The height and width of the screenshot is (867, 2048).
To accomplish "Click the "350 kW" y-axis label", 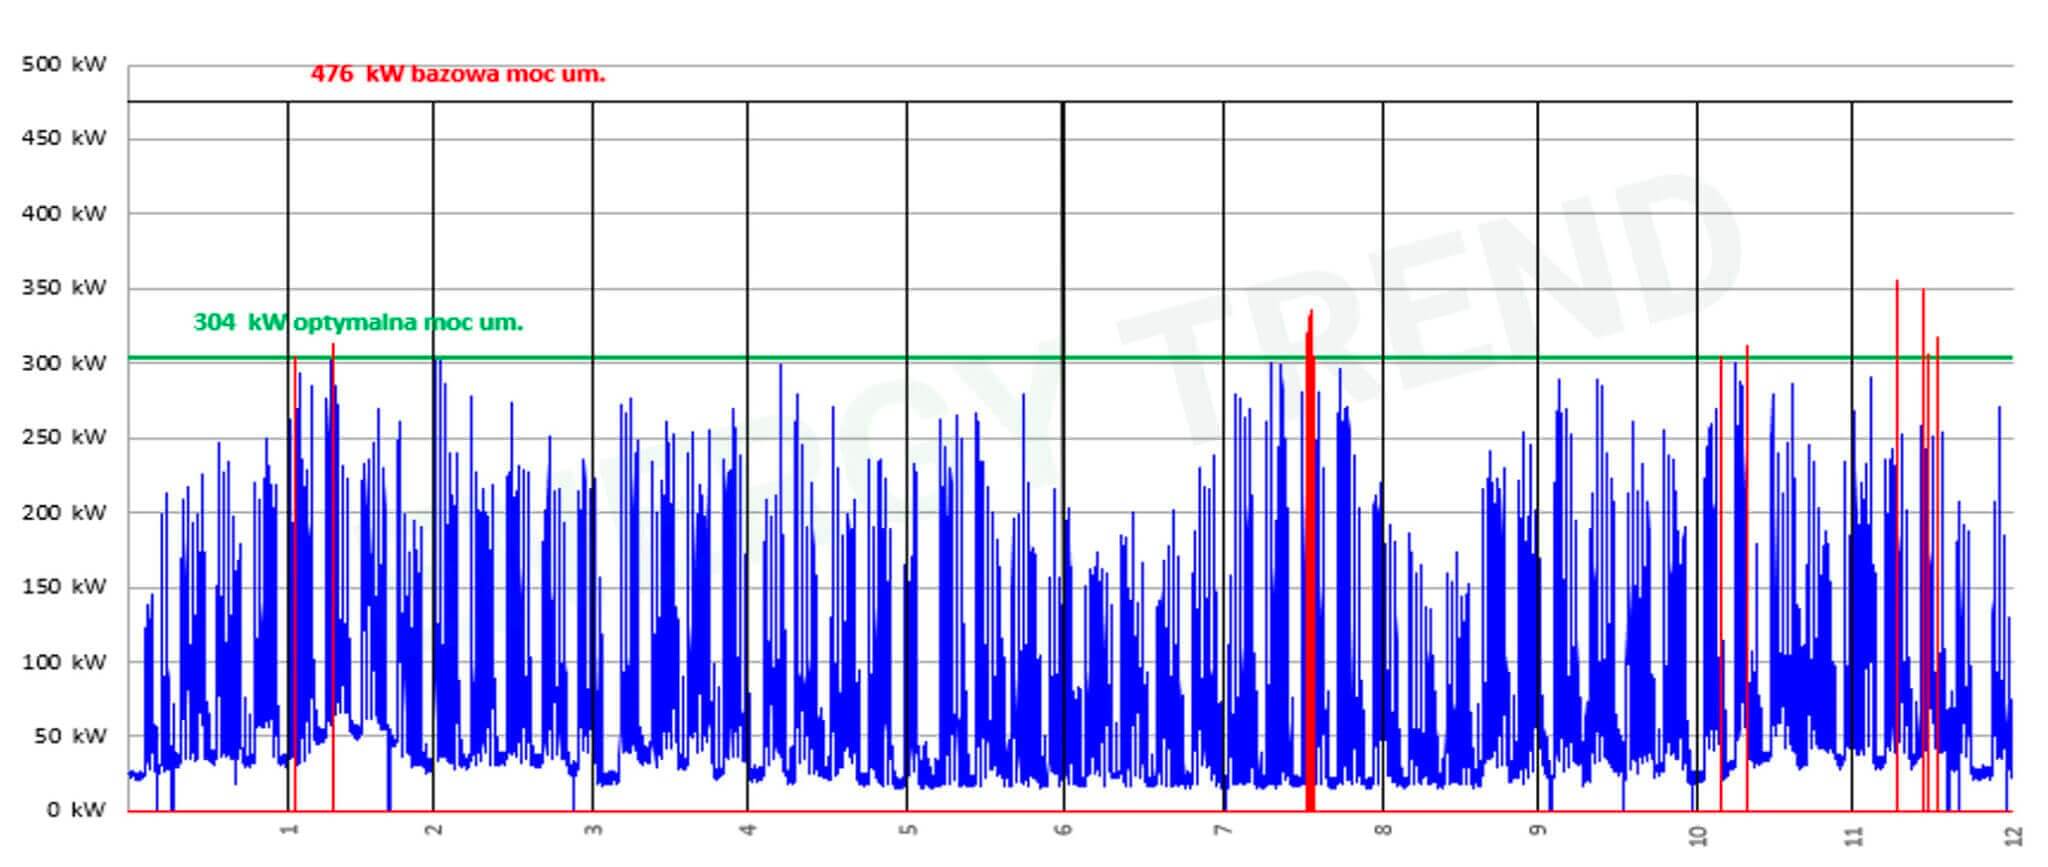I will [63, 288].
